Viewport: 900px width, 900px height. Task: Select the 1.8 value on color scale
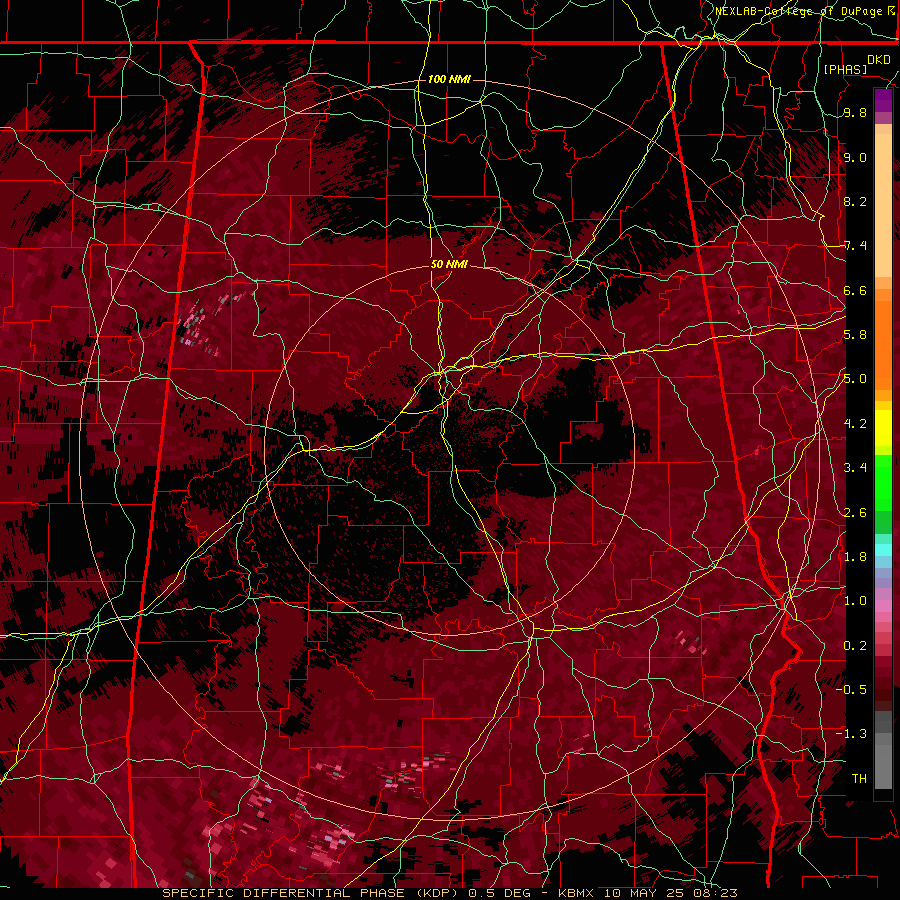pos(855,557)
